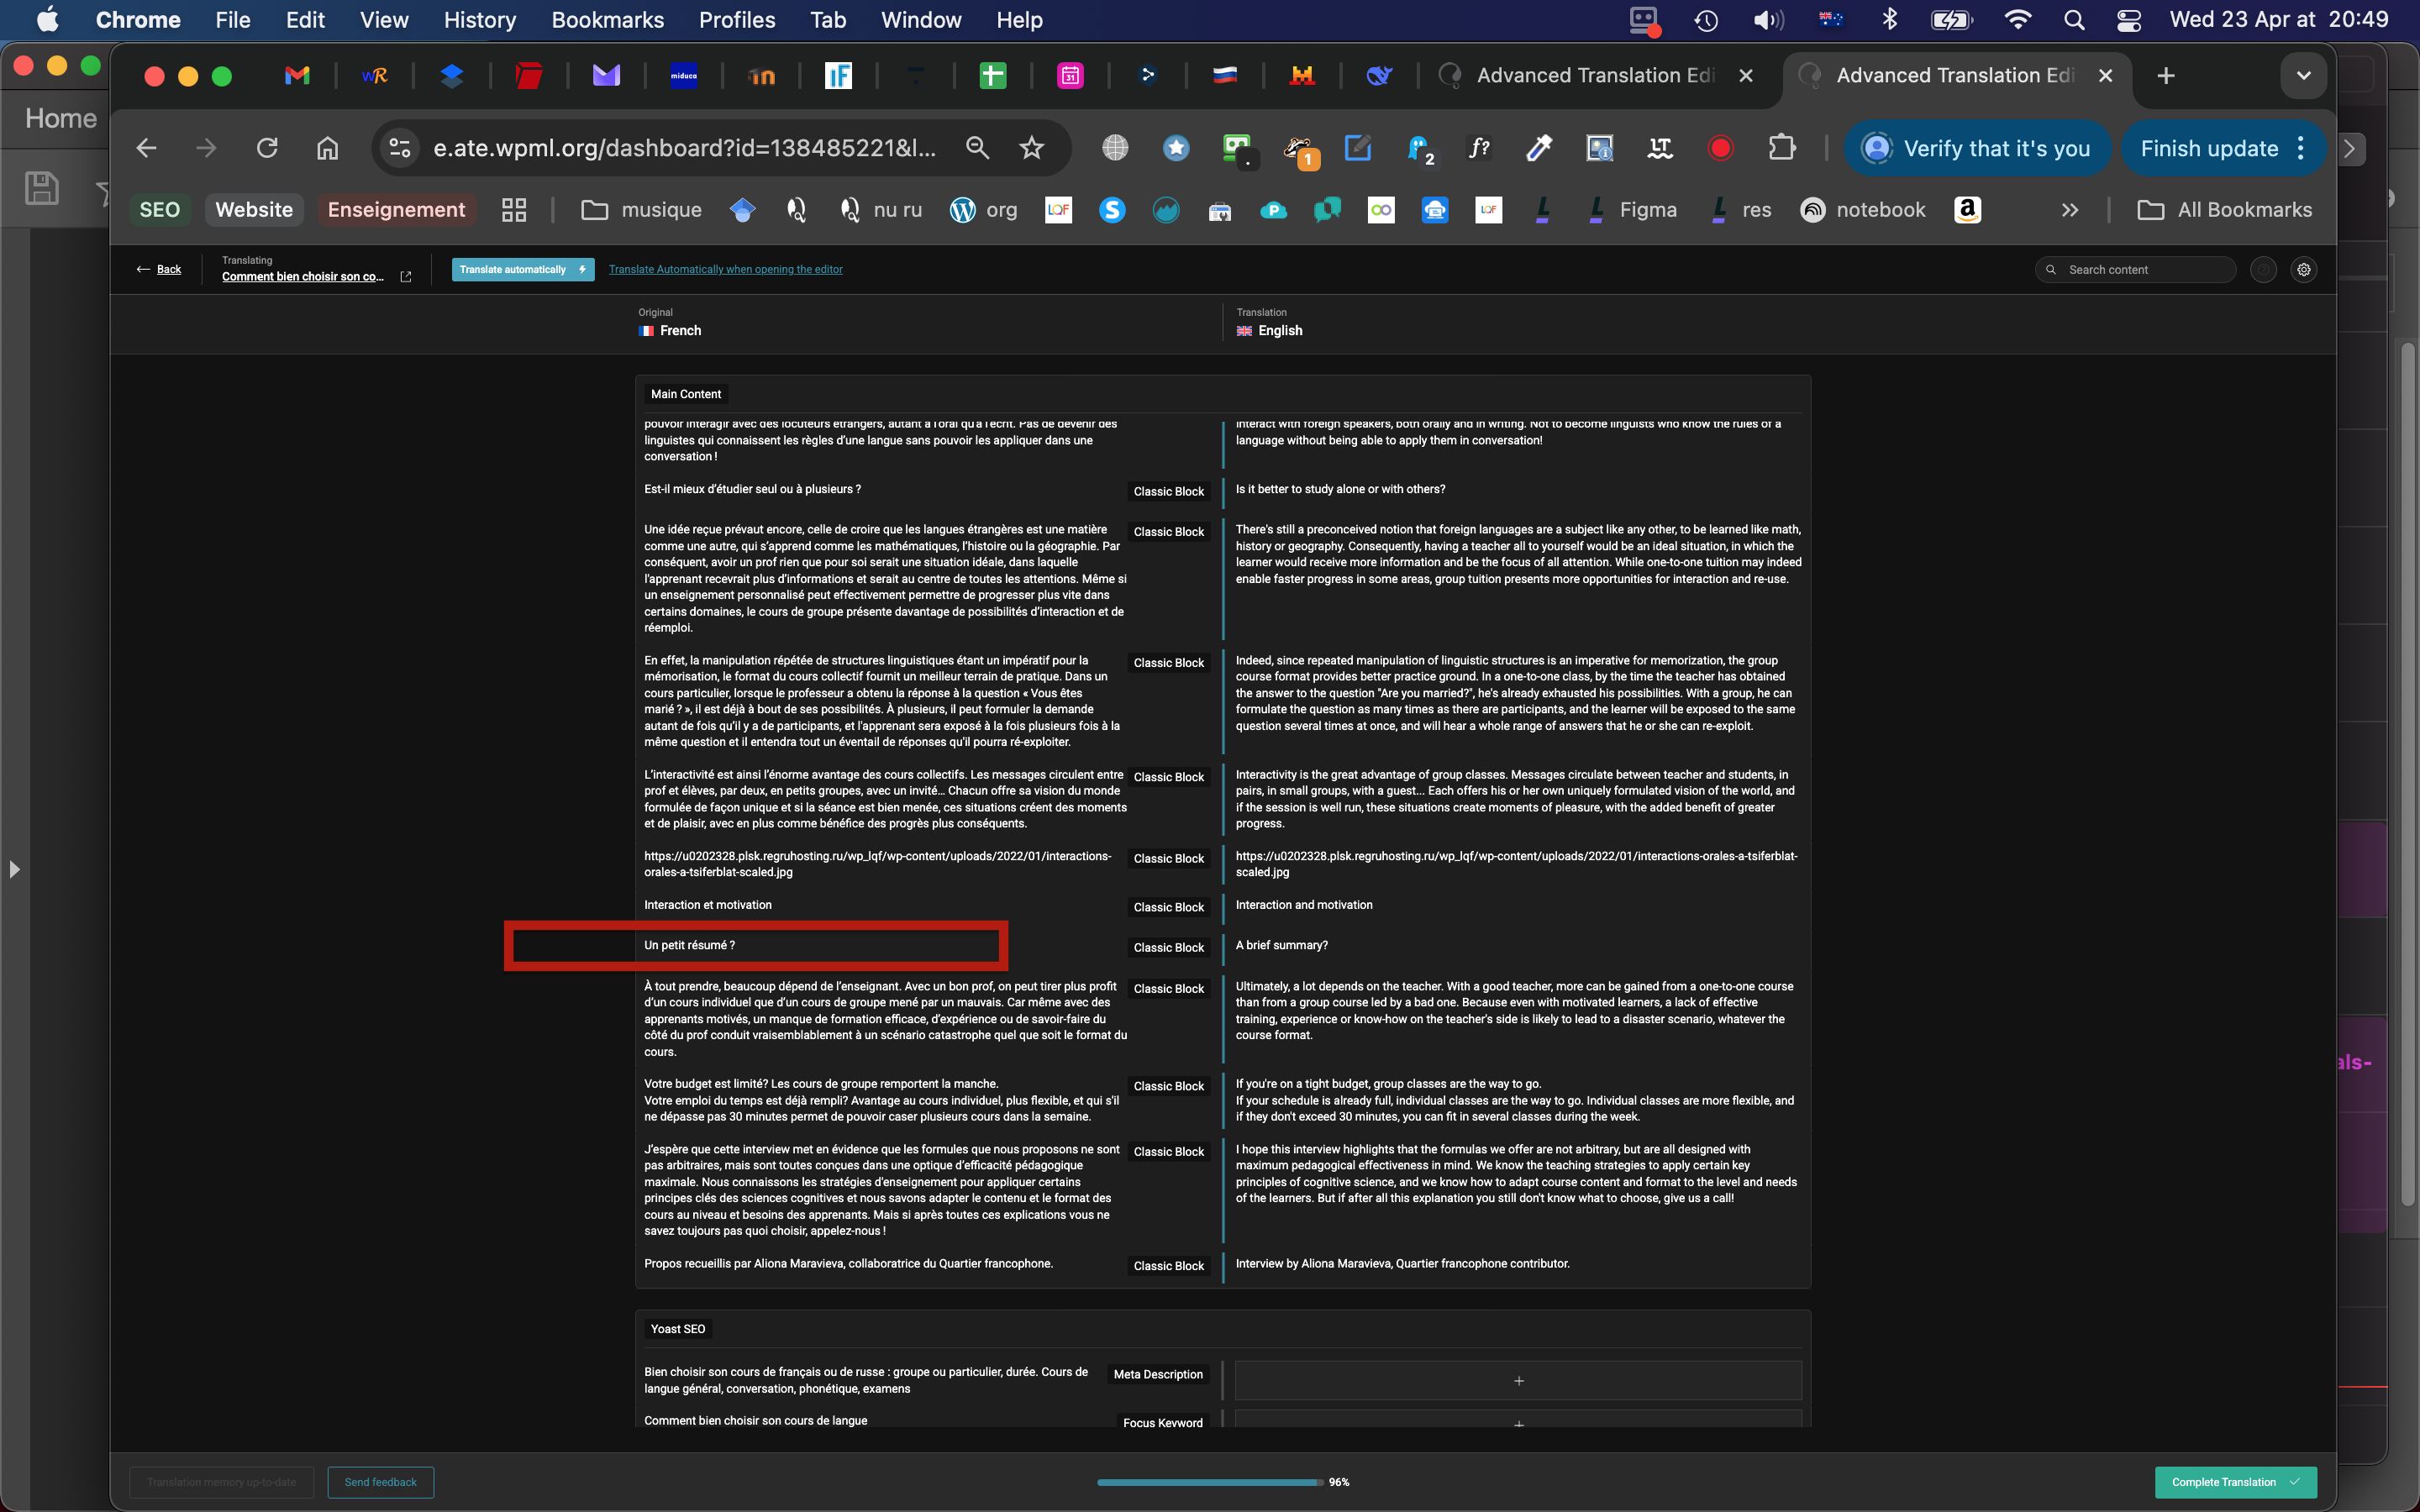Open Chrome three-dot menu
Viewport: 2420px width, 1512px height.
click(2301, 148)
